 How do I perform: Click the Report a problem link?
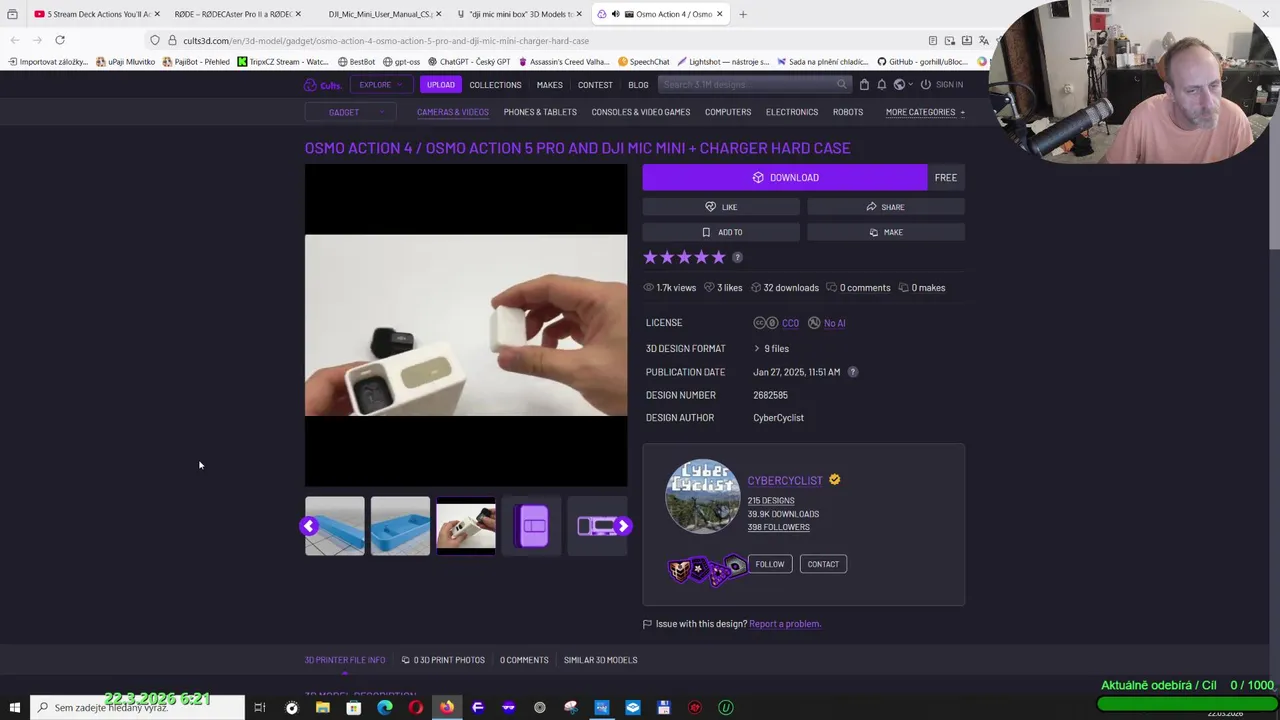pyautogui.click(x=785, y=624)
